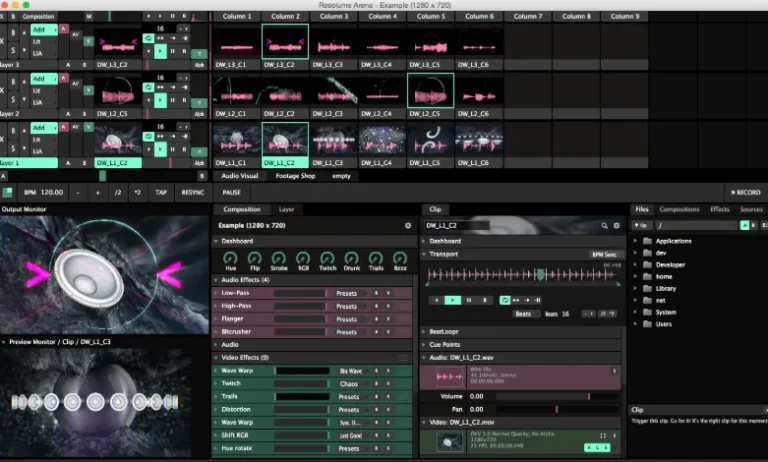Screen dimensions: 768x462
Task: Collapse the Audio Effects section
Action: coord(216,280)
